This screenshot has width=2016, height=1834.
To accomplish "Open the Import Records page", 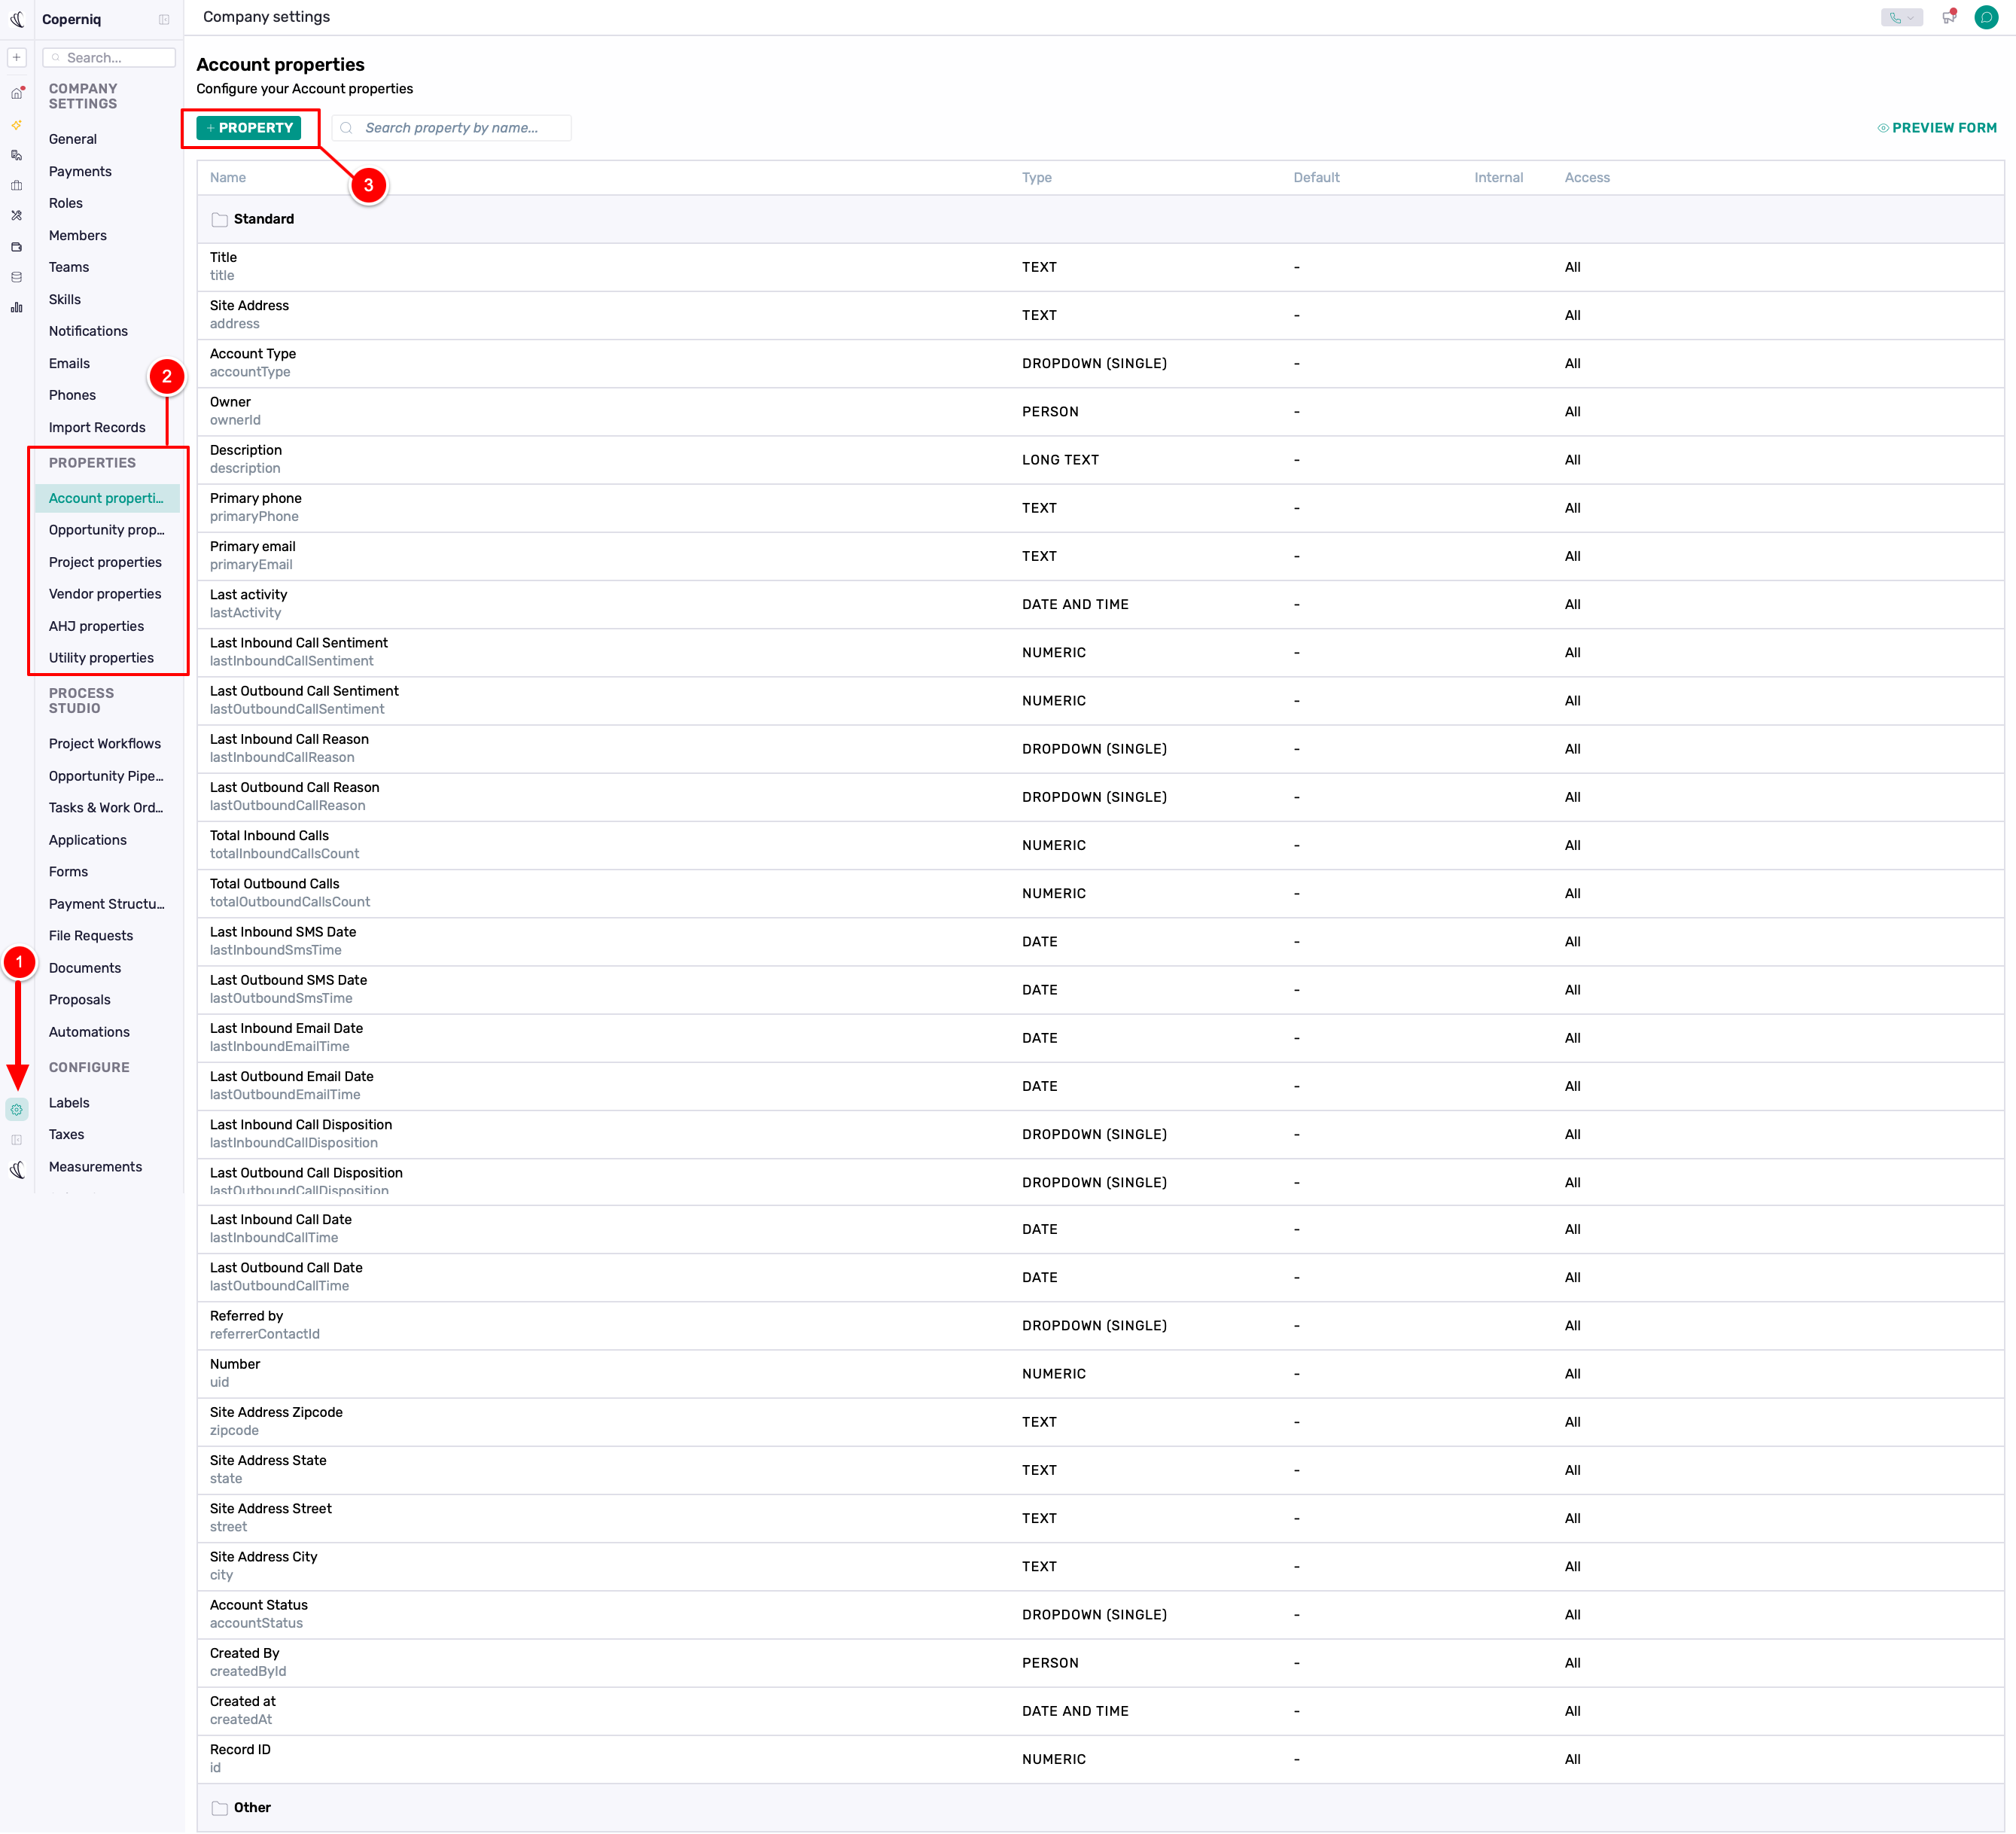I will pos(97,427).
